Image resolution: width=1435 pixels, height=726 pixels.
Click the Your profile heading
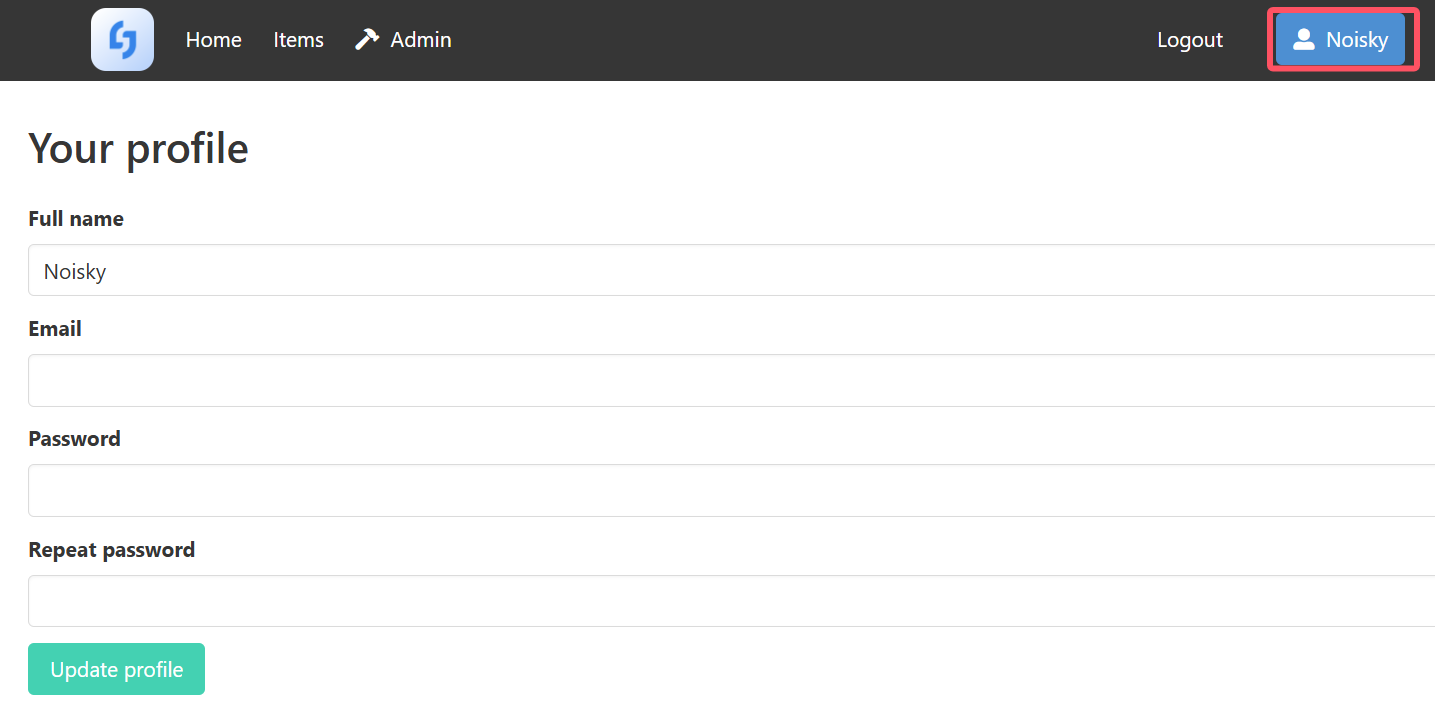point(138,149)
